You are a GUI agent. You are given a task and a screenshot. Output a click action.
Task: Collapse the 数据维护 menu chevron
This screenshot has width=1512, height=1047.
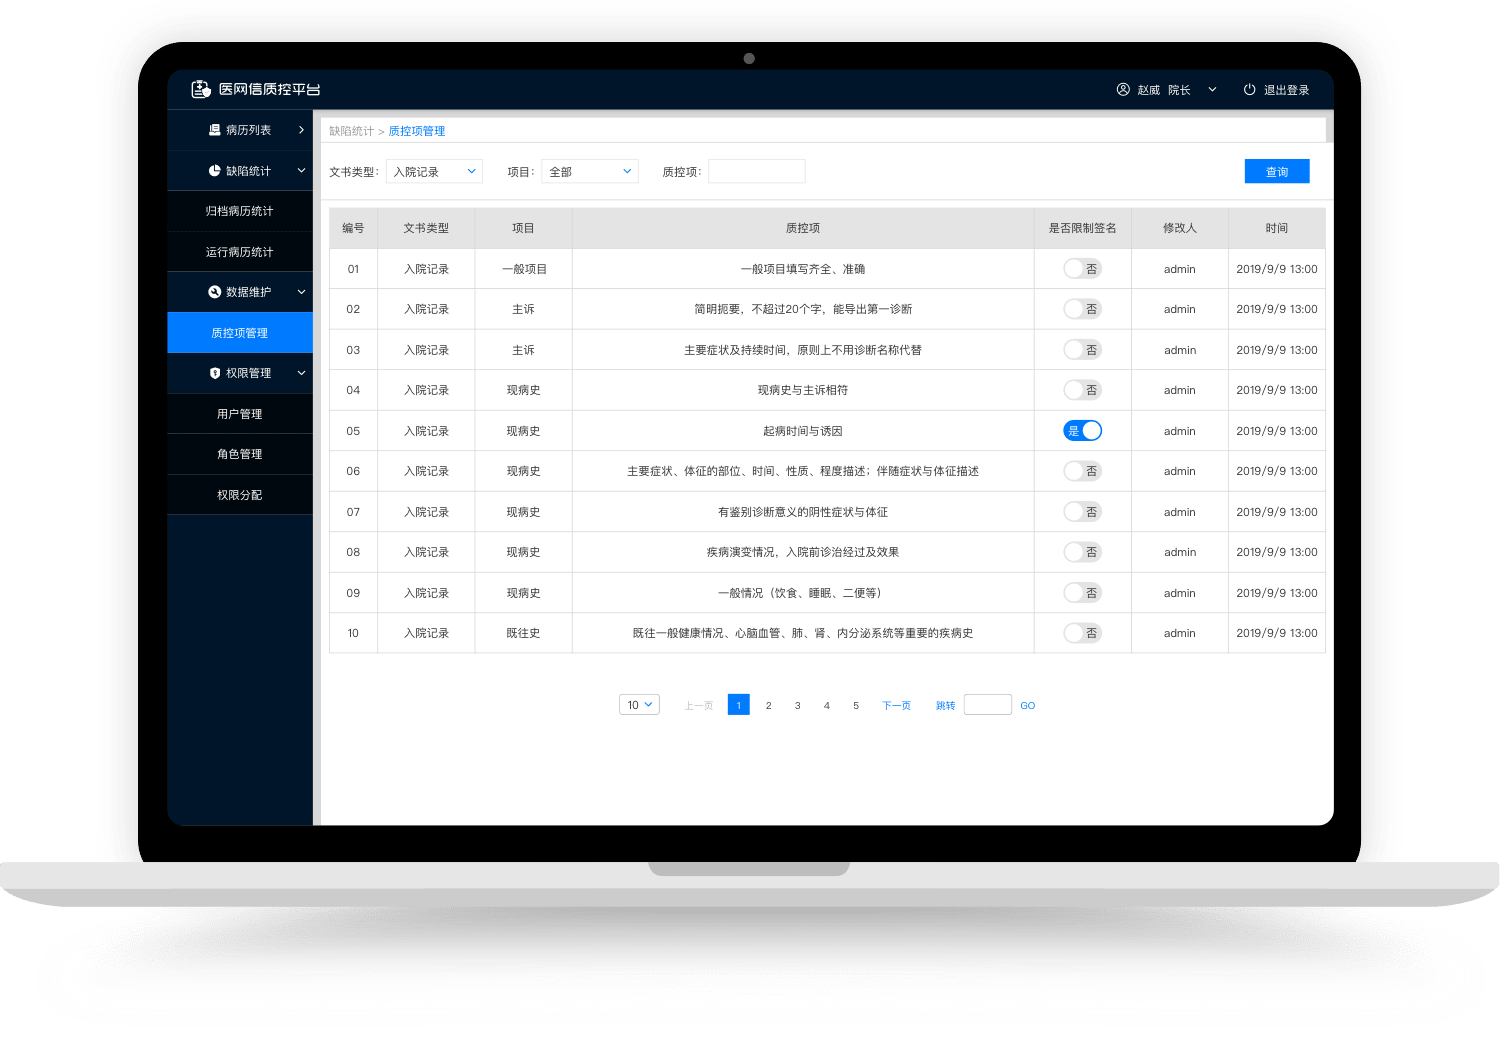click(x=301, y=292)
